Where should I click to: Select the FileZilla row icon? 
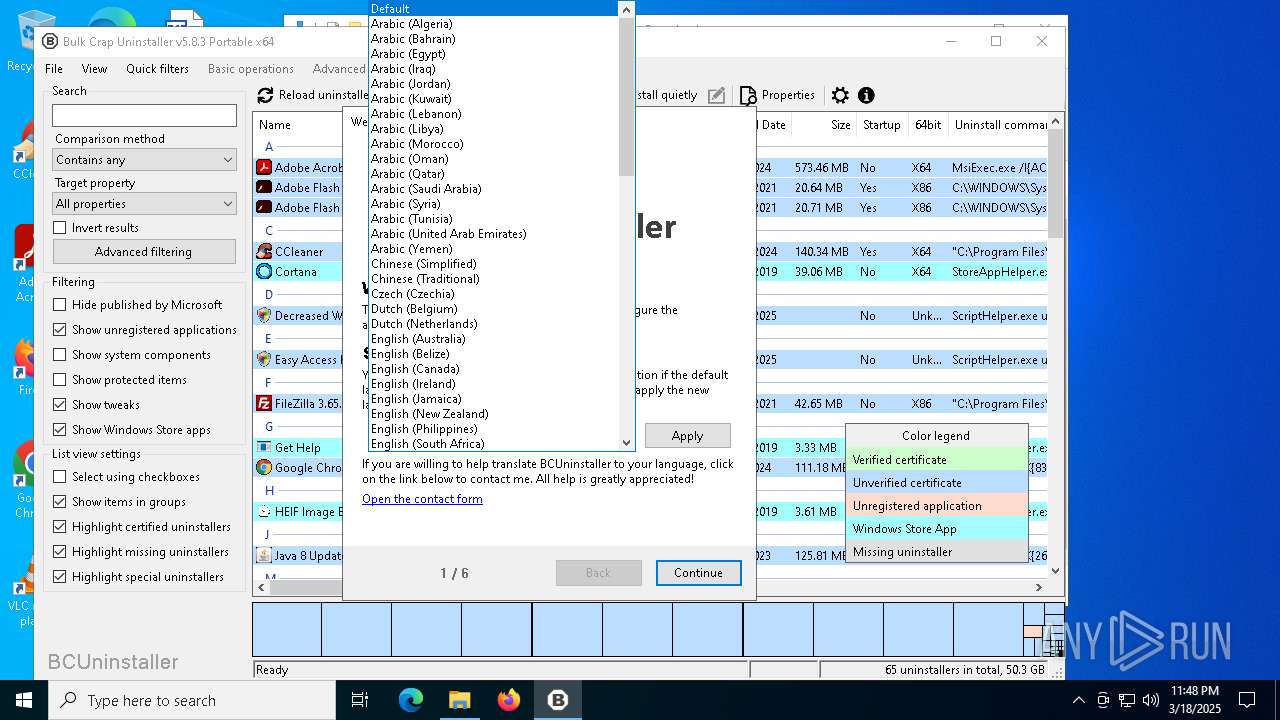(264, 404)
